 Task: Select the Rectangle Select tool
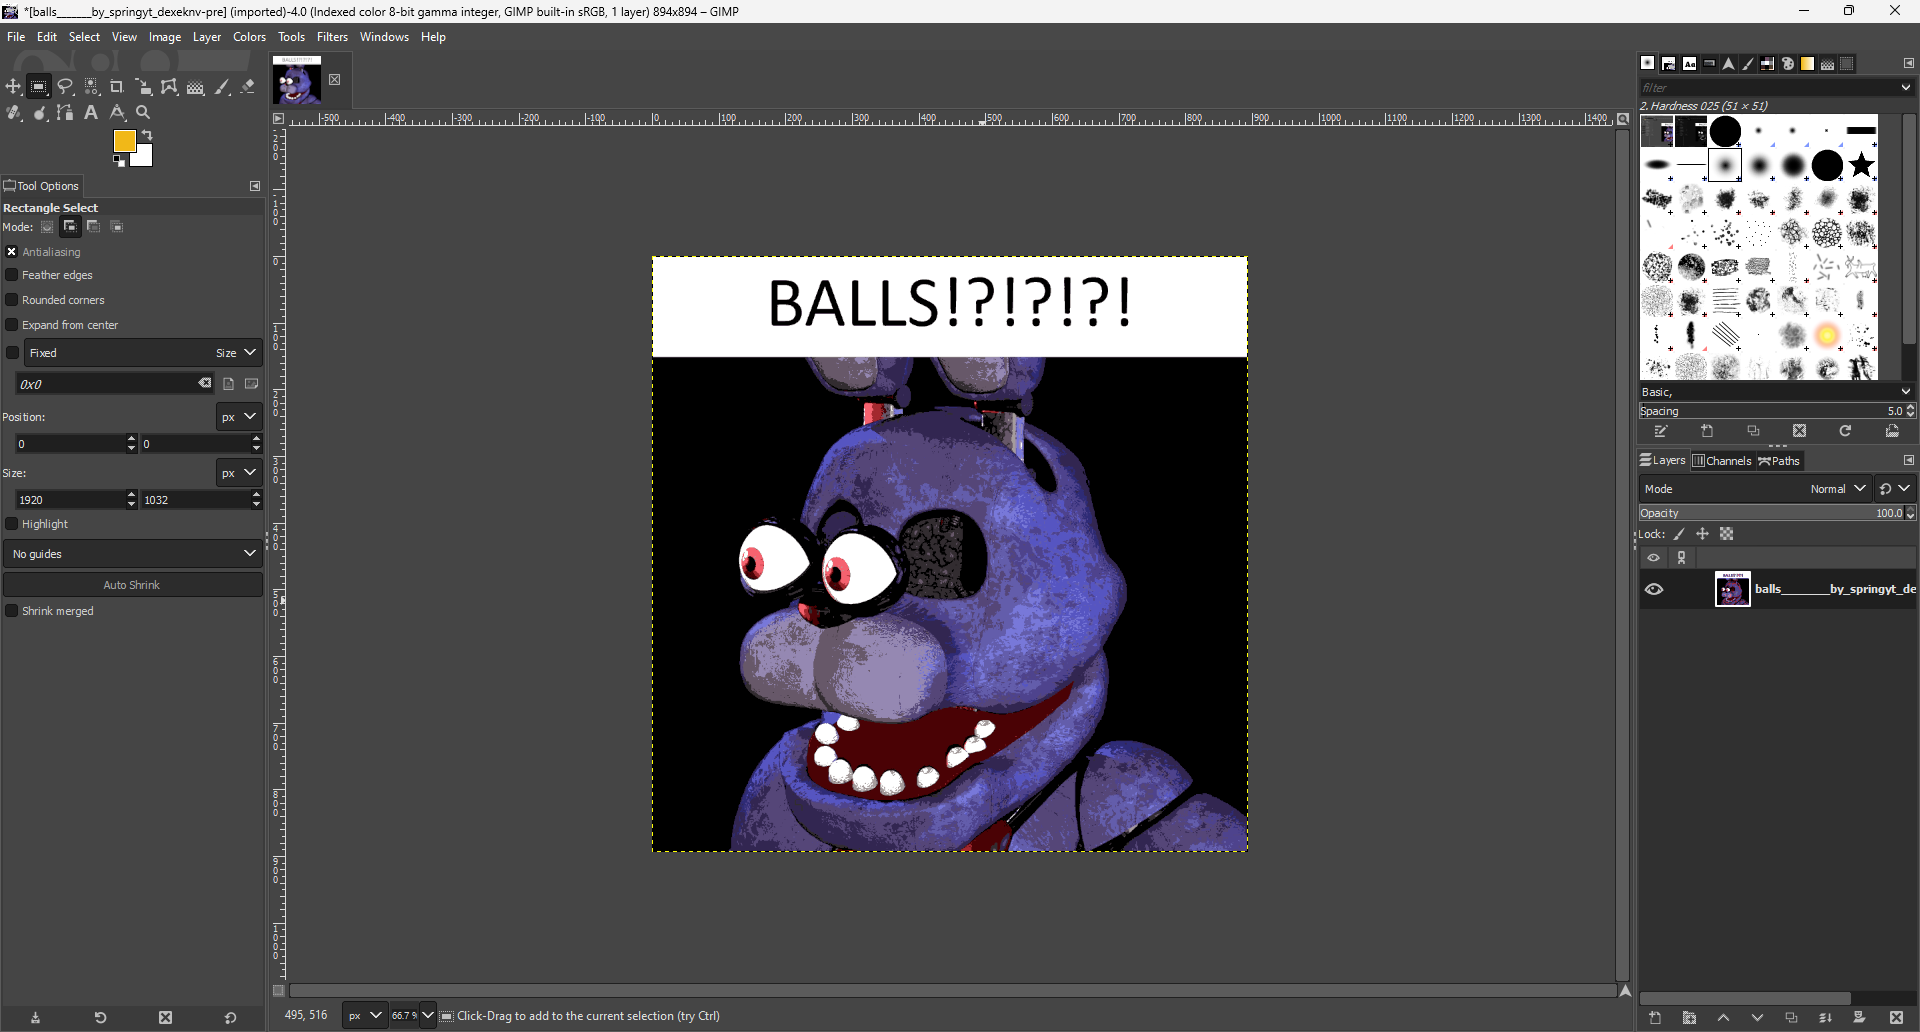(x=39, y=87)
